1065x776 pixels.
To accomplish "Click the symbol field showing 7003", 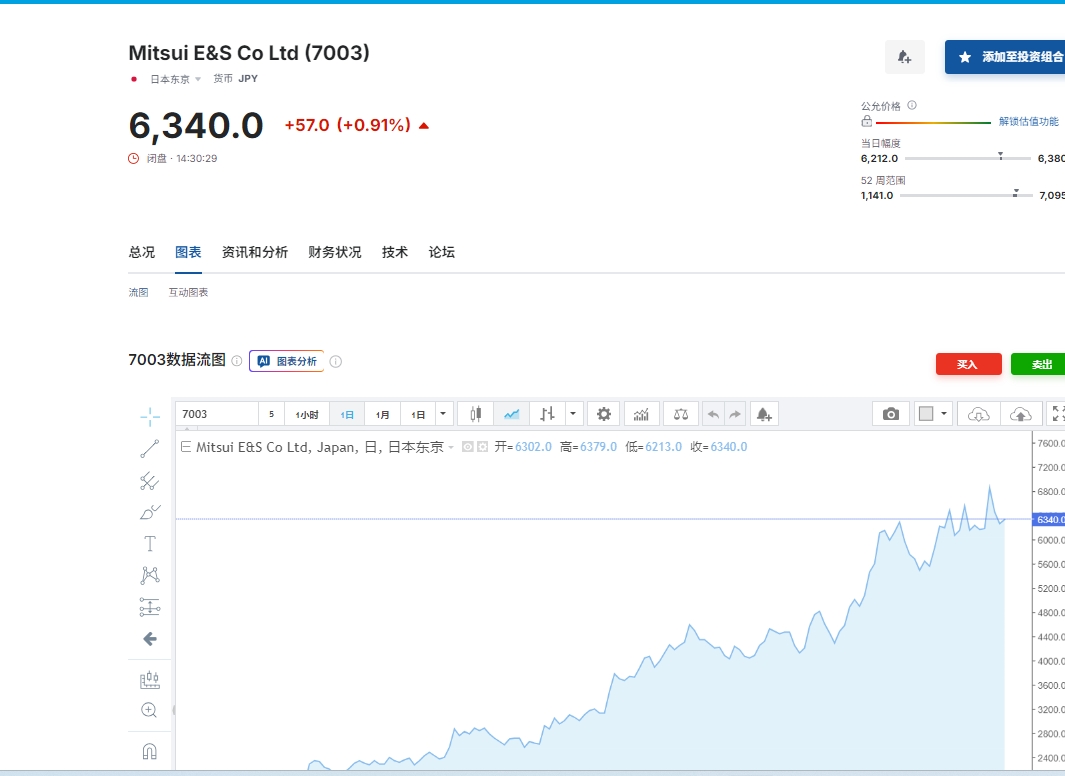I will coord(217,414).
